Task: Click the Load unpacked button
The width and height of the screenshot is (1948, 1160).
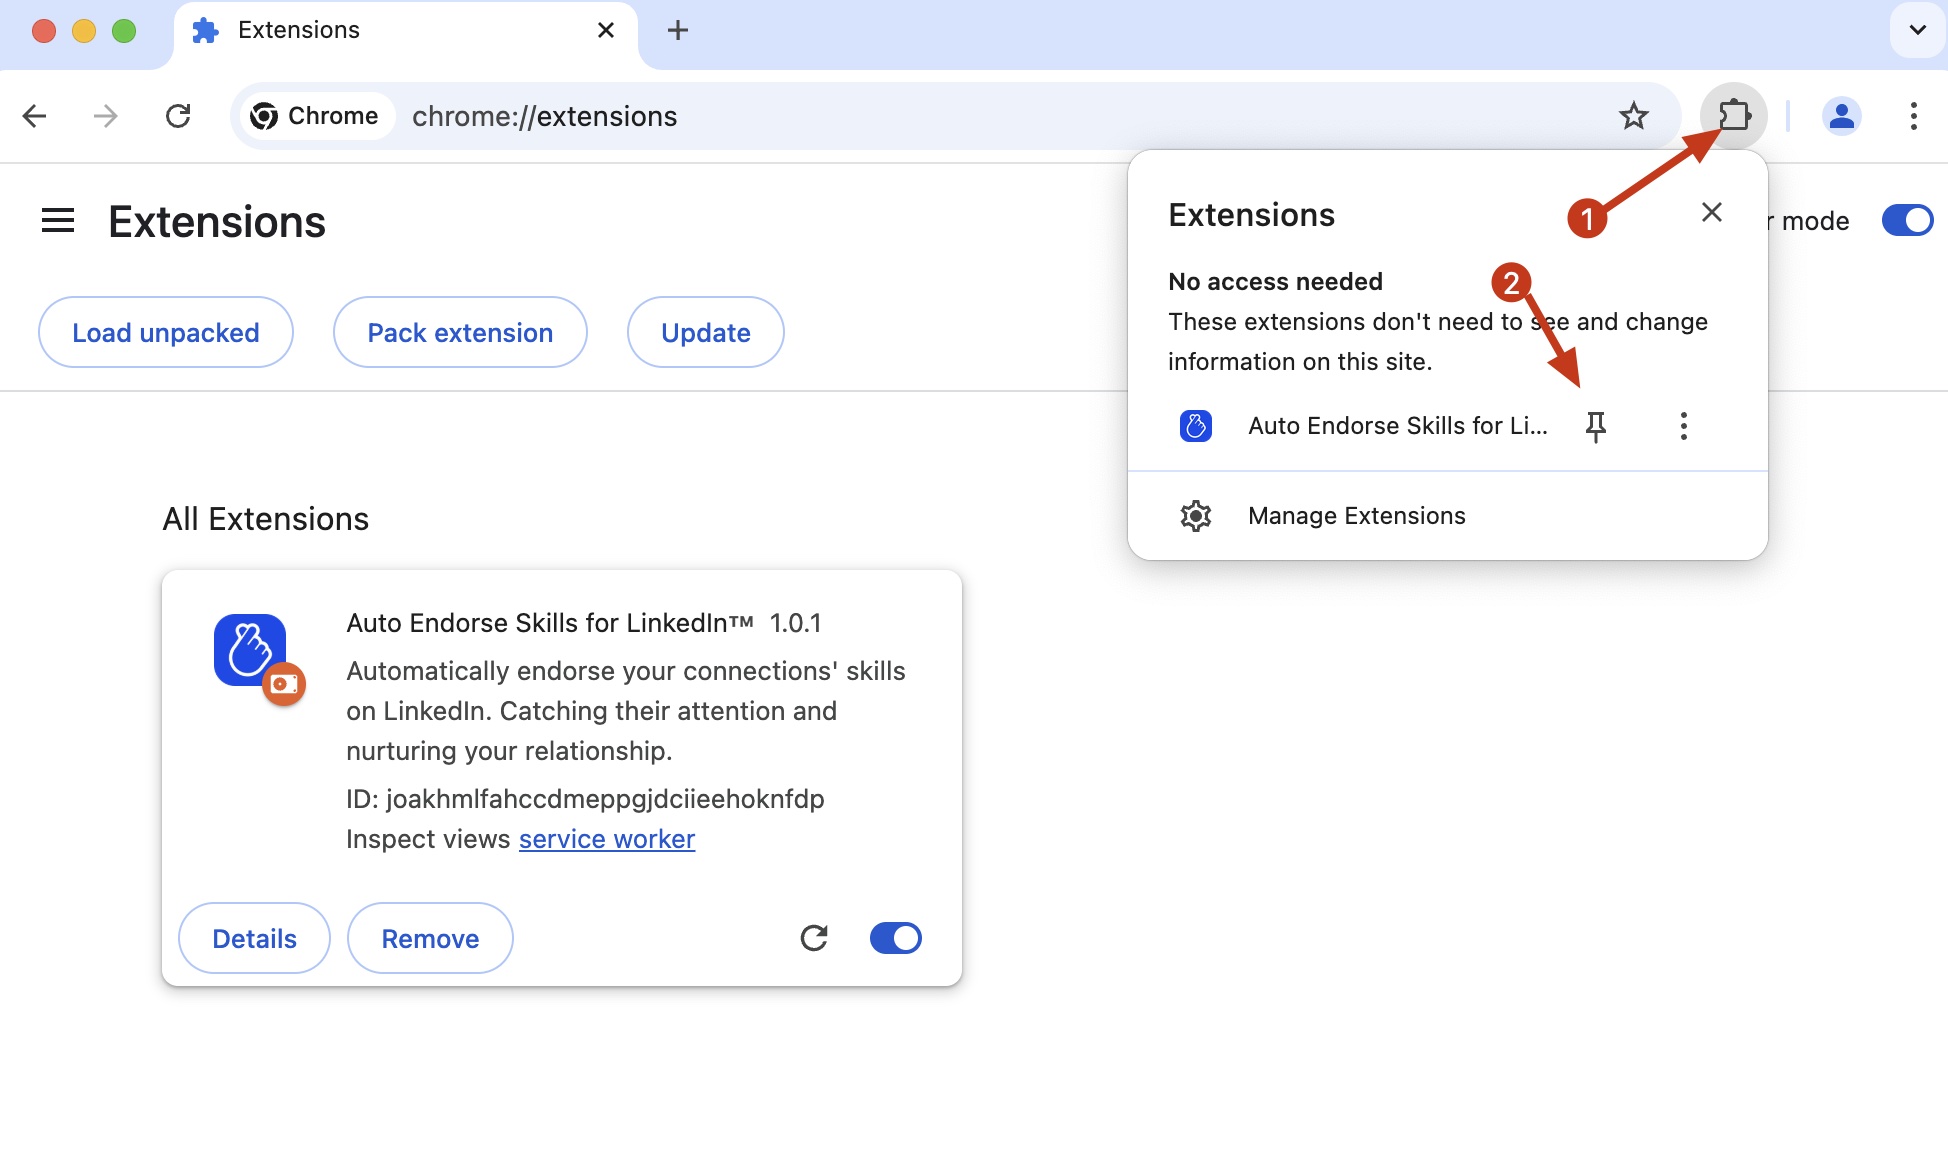Action: 165,332
